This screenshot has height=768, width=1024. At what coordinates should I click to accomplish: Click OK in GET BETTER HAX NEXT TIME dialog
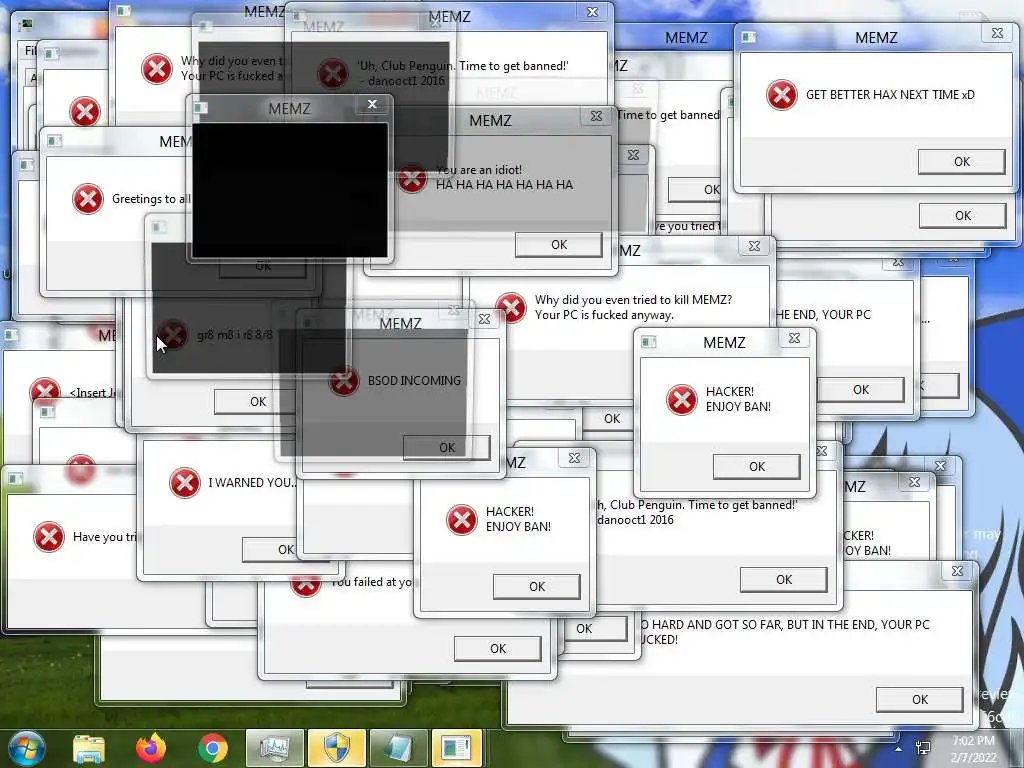(x=961, y=161)
